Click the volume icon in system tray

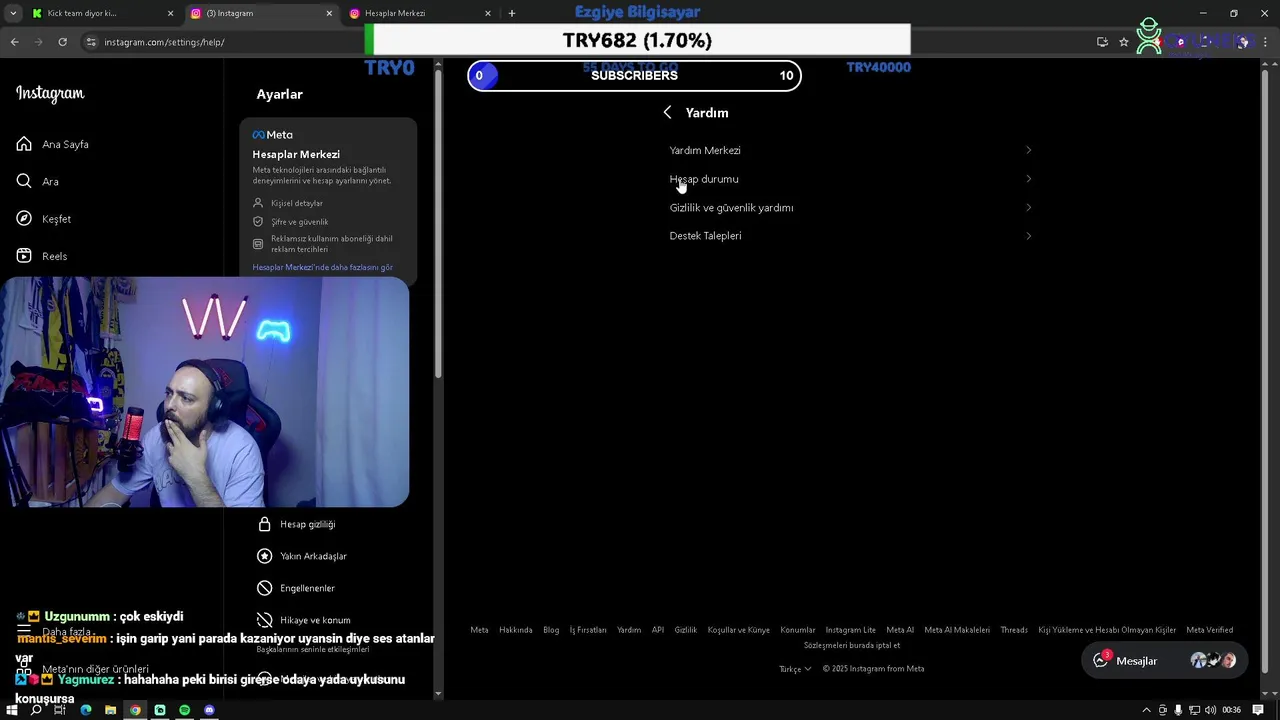(1211, 710)
